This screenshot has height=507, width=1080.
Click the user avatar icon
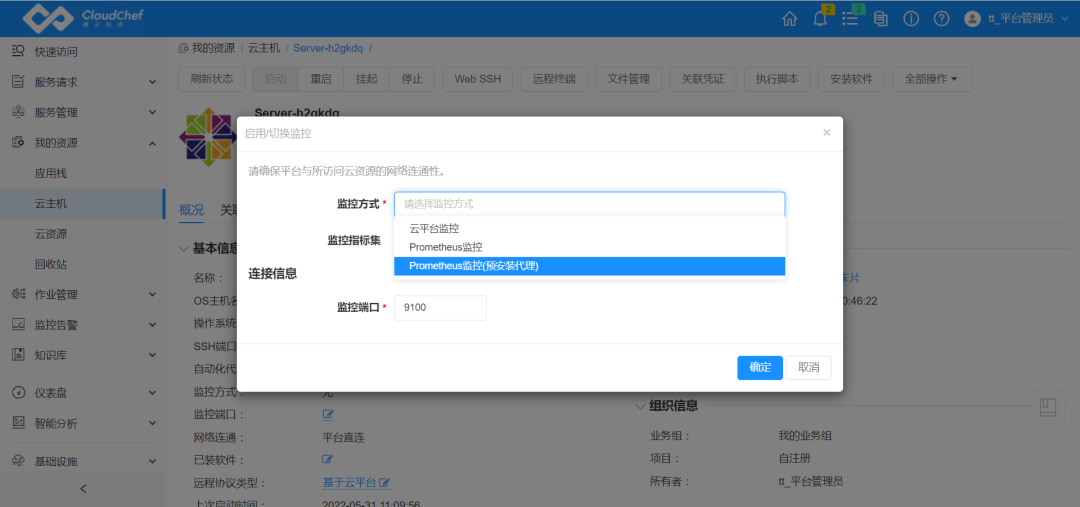tap(972, 19)
